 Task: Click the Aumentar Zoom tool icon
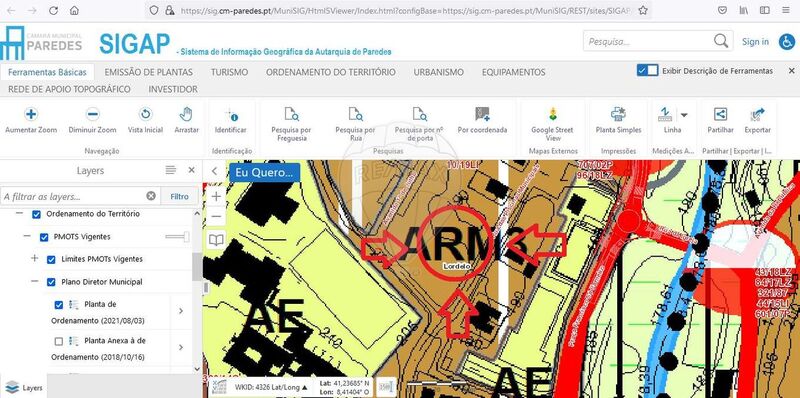pyautogui.click(x=31, y=114)
